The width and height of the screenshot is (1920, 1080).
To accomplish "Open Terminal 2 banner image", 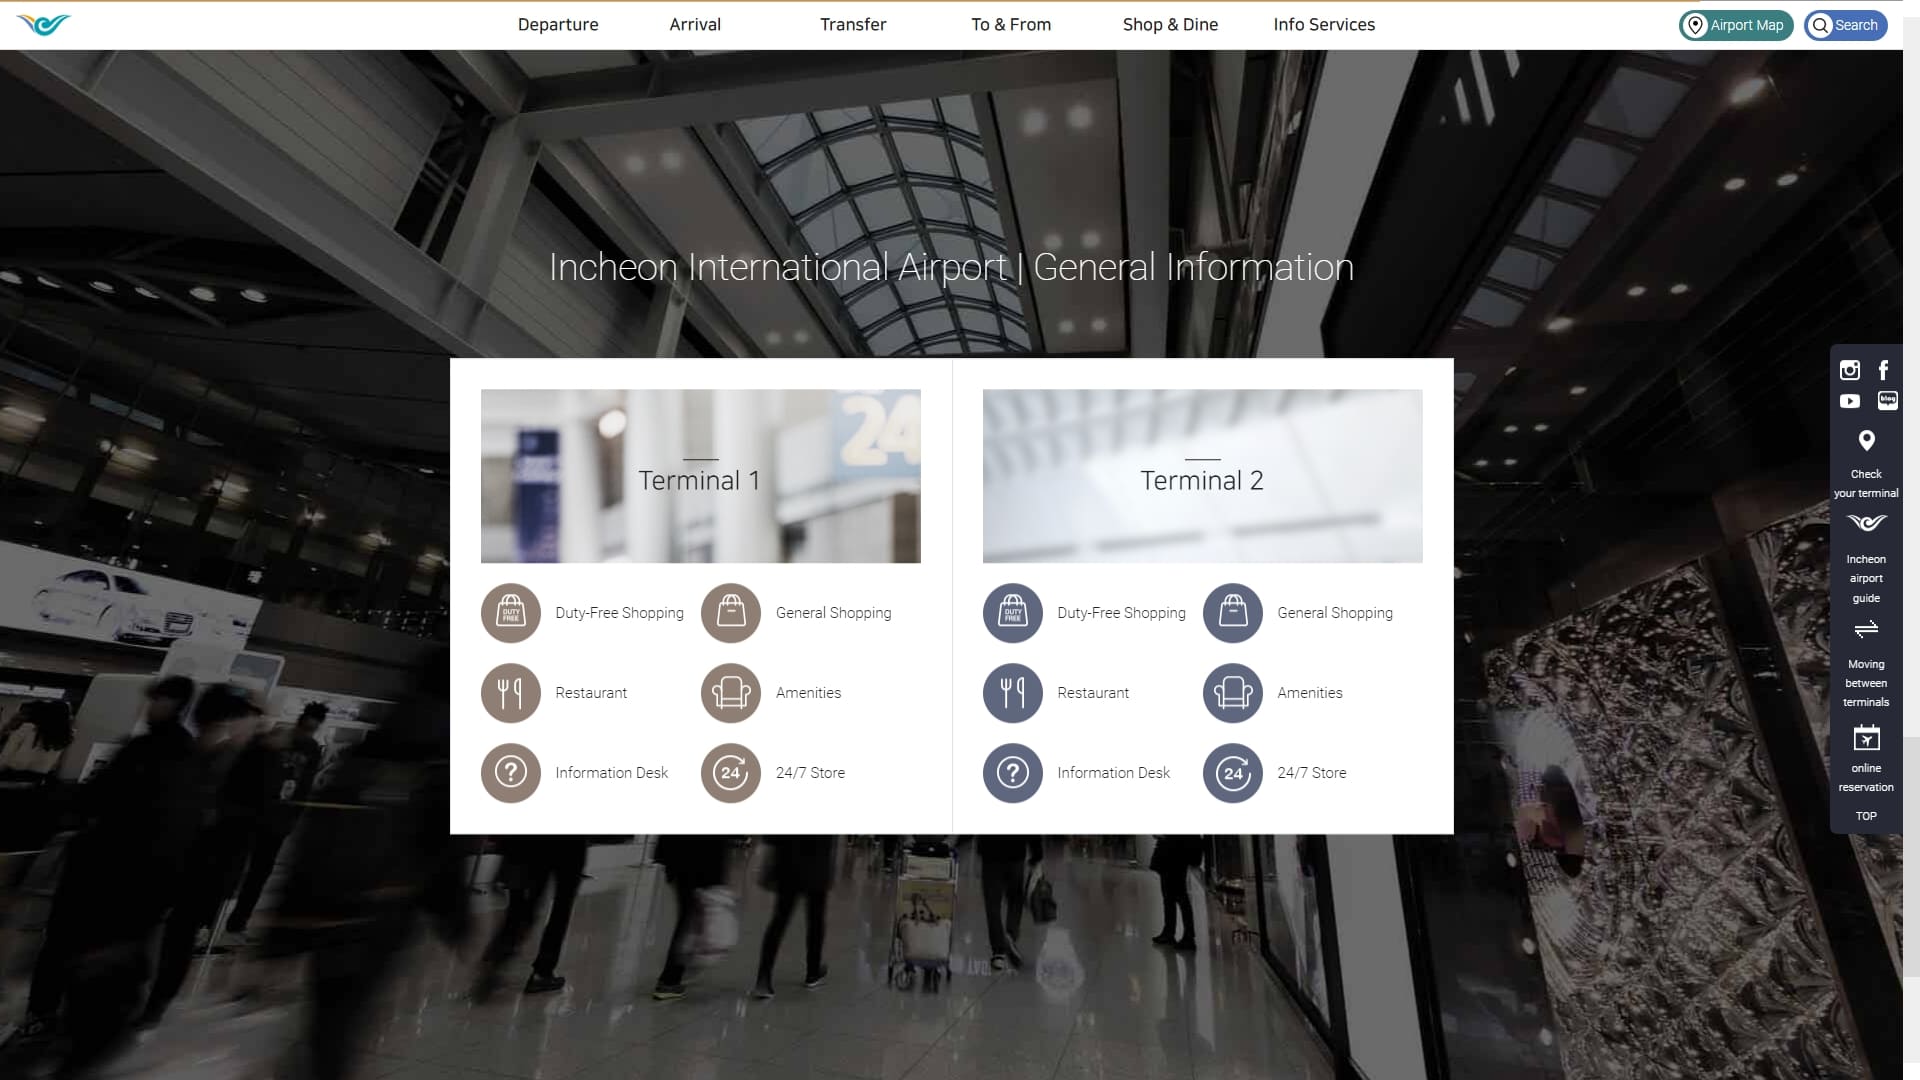I will 1202,476.
